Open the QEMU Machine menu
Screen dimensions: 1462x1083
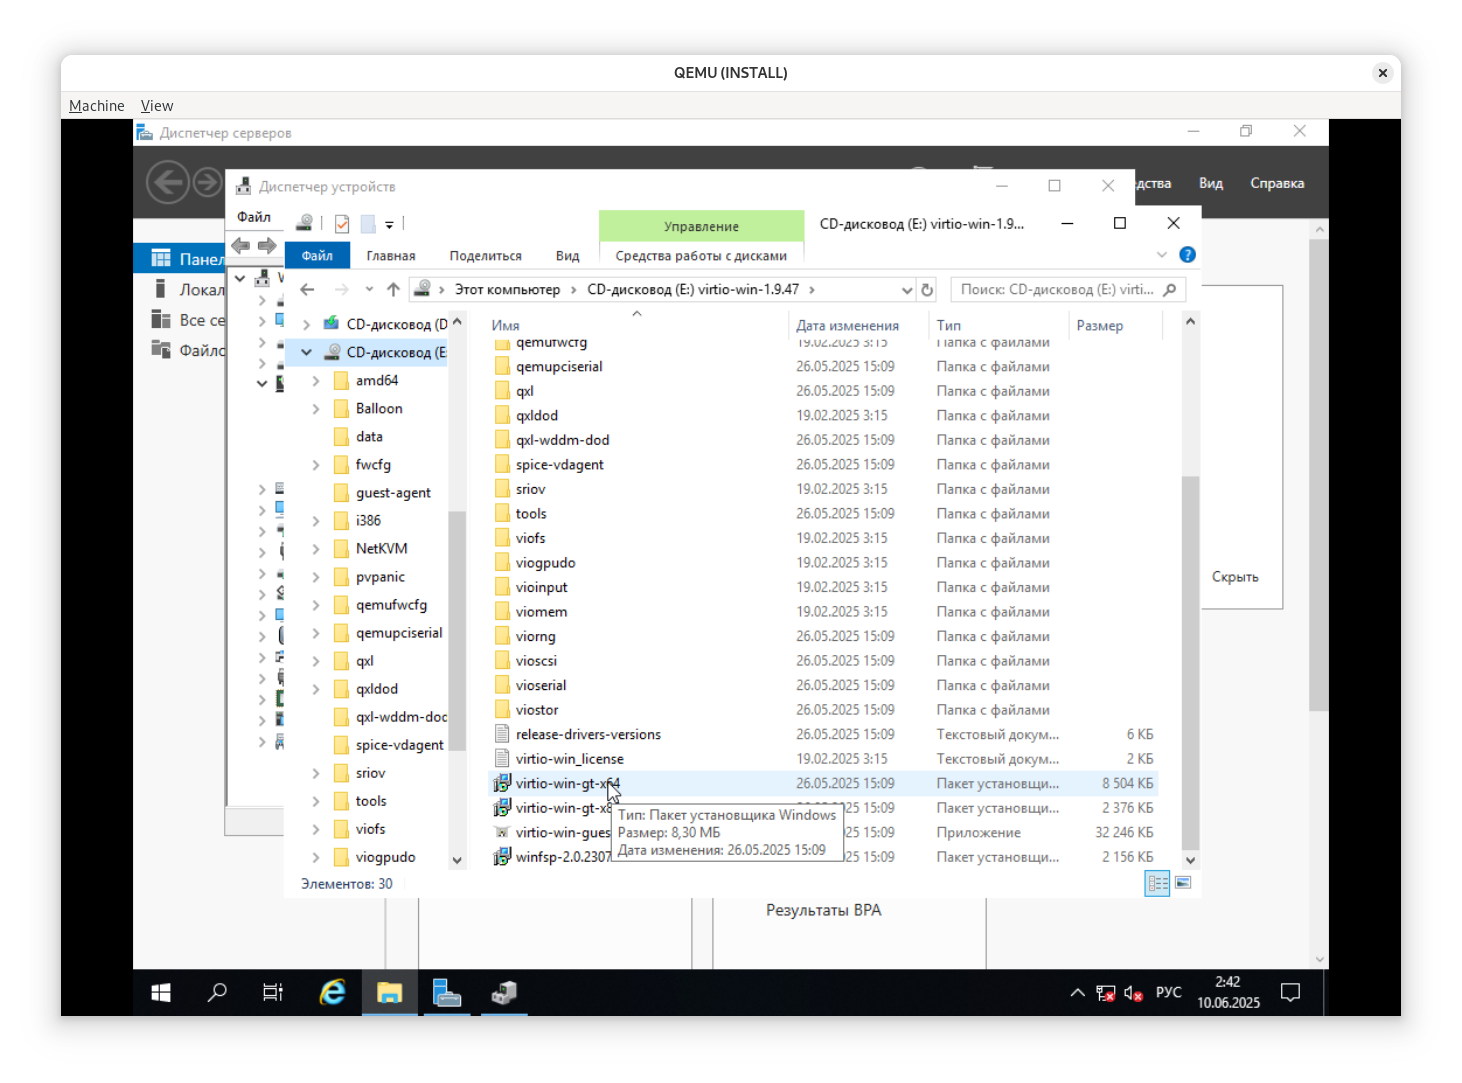pos(97,106)
